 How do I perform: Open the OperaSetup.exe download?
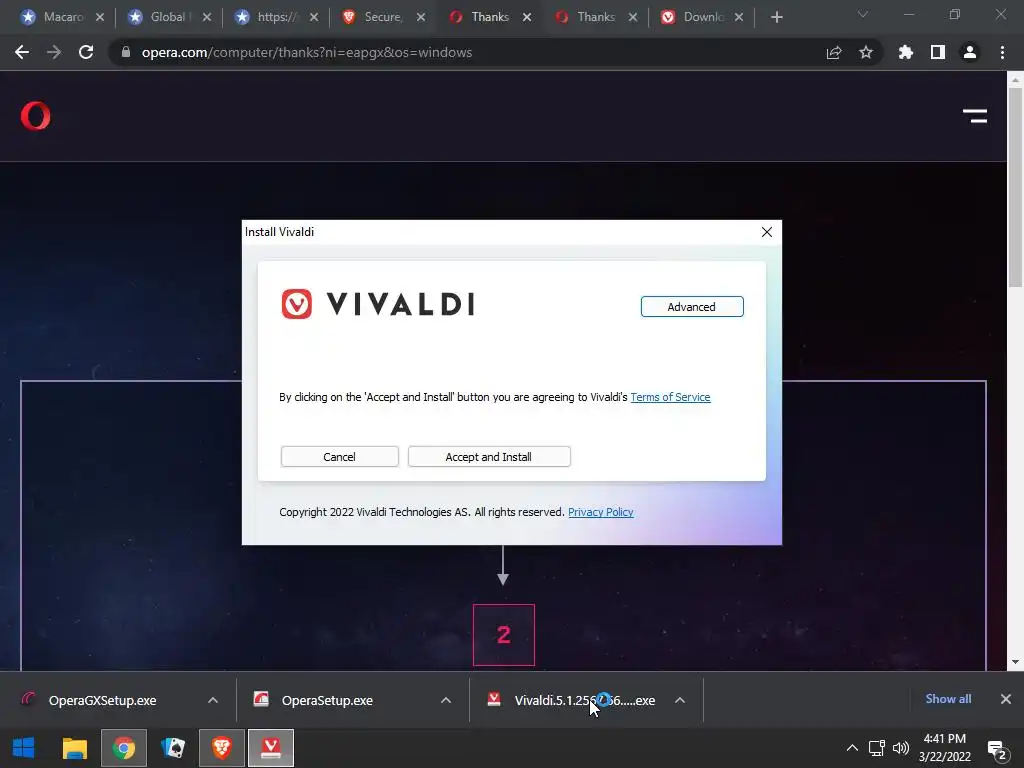313,700
